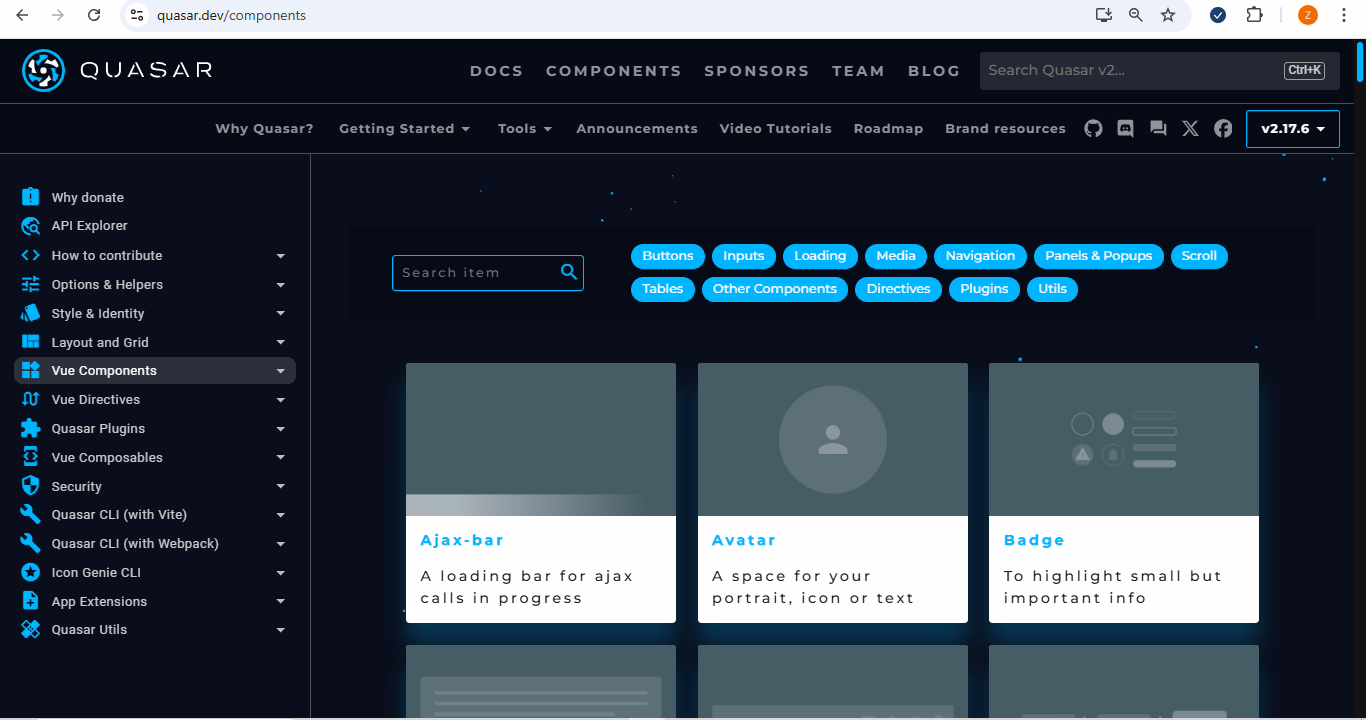Screen dimensions: 1366x720
Task: Click the How to contribute code icon
Action: point(31,255)
